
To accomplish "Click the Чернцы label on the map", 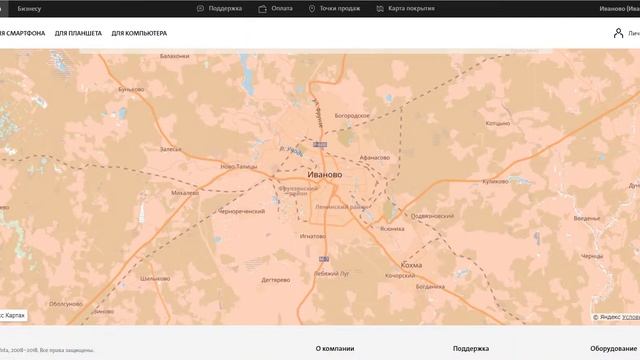I will (592, 256).
